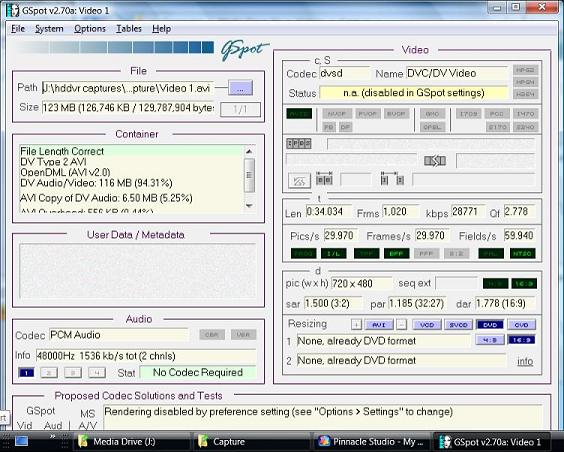Open the Options menu
564x452 pixels.
[90, 28]
